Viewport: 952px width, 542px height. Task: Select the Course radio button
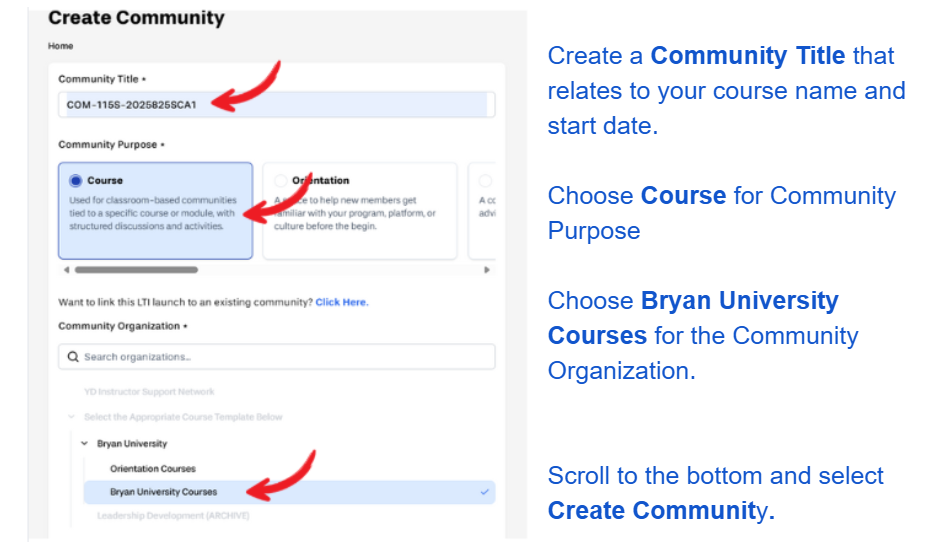click(75, 180)
